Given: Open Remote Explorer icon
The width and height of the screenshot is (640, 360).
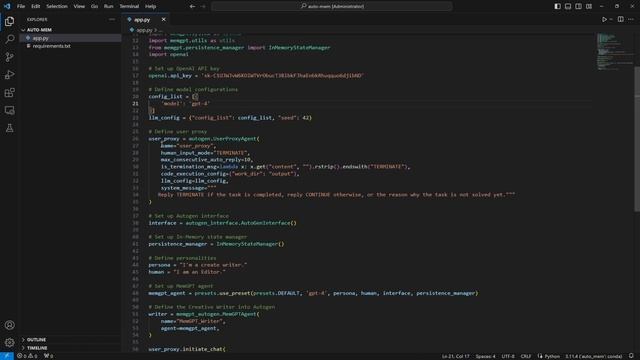Looking at the screenshot, I should pos(9,111).
